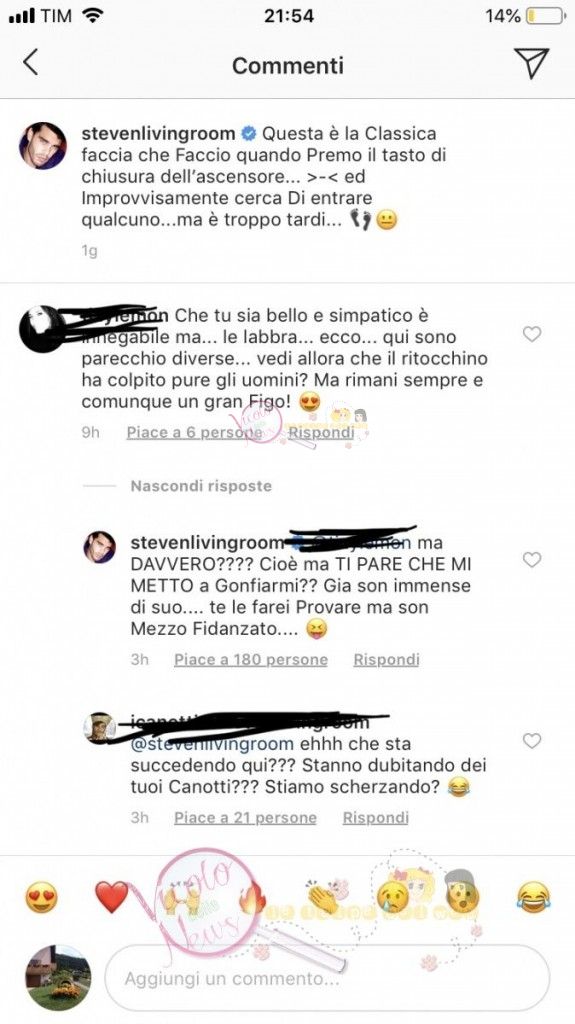Open stevenlivingroom's profile picture at top
Viewport: 575px width, 1024px height.
pos(42,146)
